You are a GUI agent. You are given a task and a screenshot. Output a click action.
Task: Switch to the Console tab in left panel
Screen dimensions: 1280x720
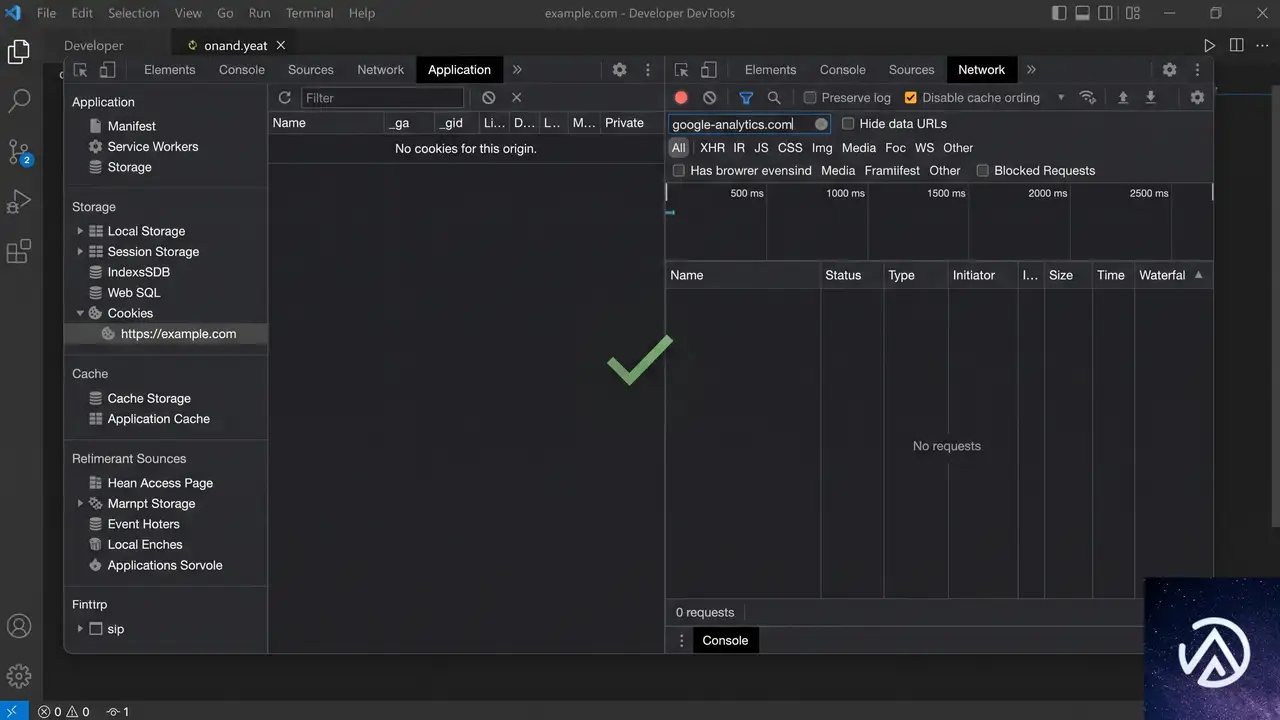click(242, 70)
